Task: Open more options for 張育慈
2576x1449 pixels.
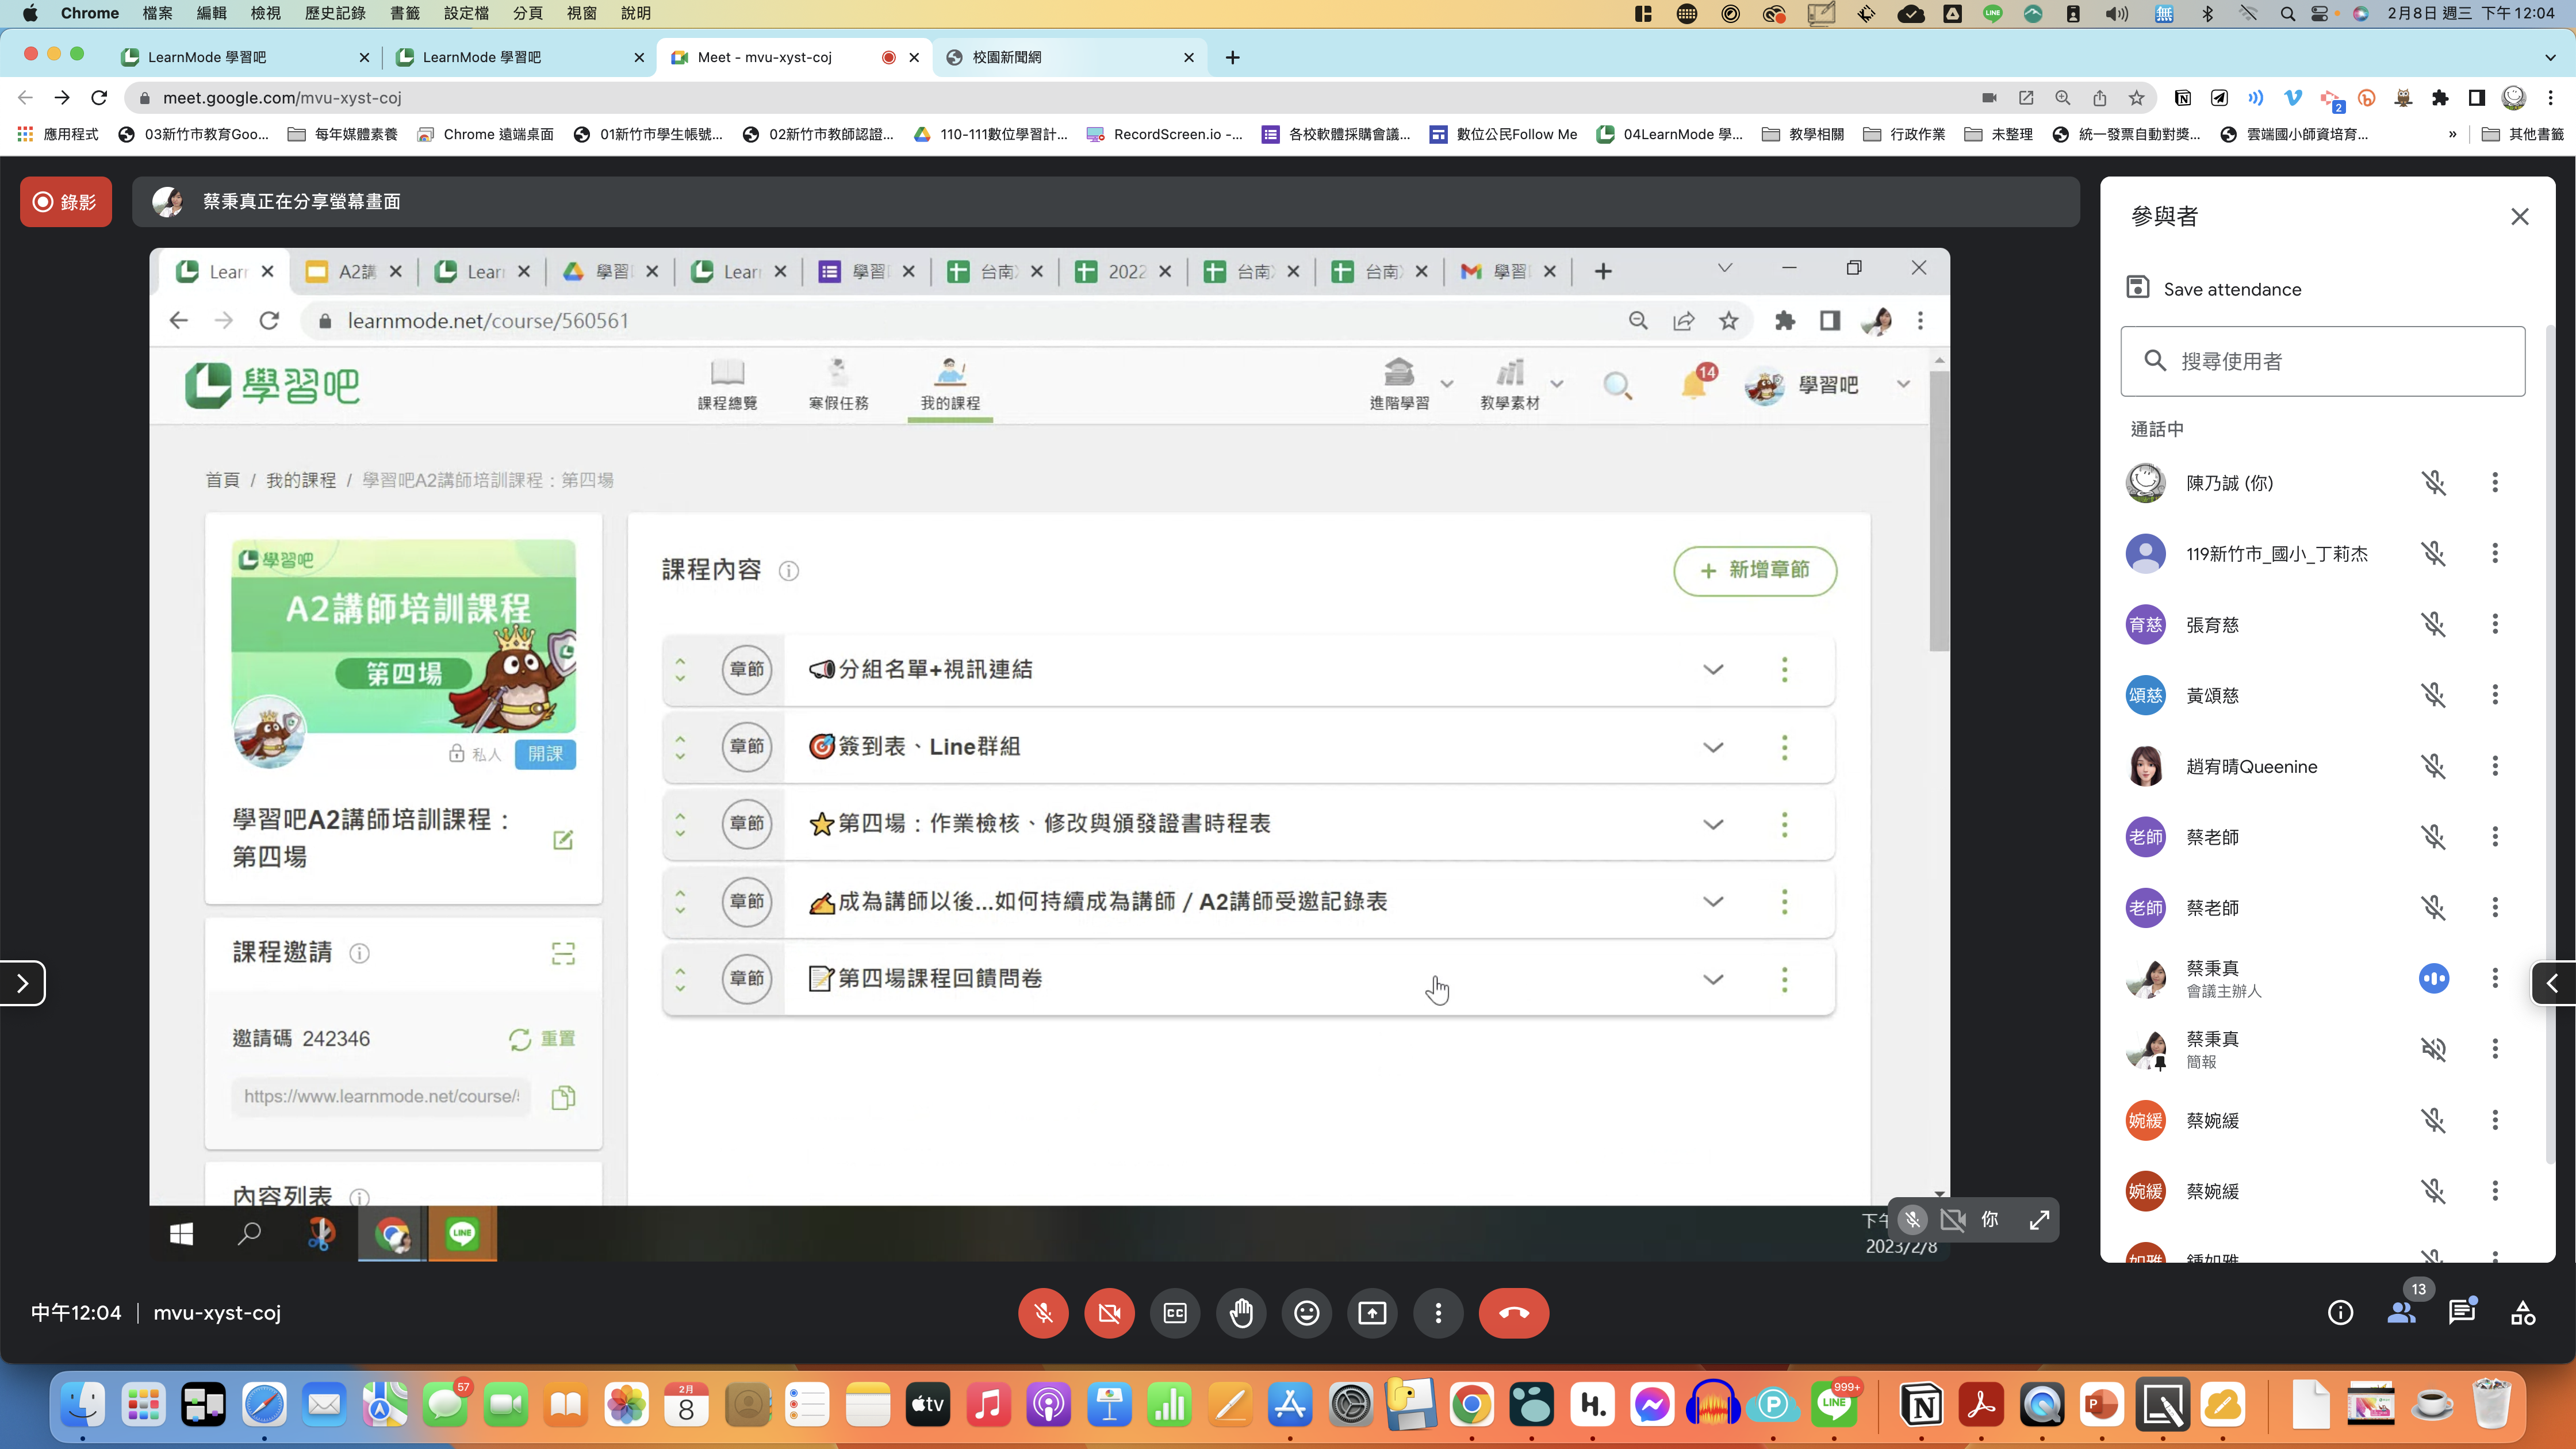Action: (x=2495, y=624)
